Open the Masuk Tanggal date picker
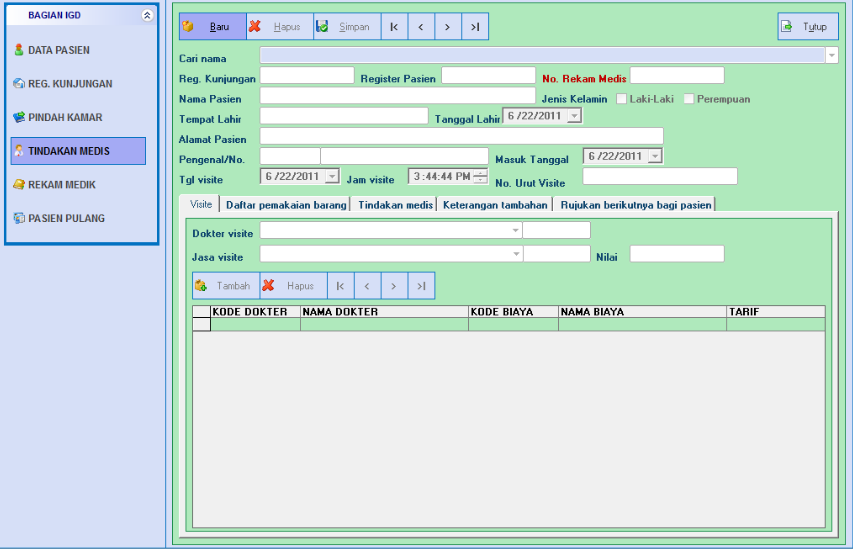Screen dimensions: 853x549 [655, 156]
